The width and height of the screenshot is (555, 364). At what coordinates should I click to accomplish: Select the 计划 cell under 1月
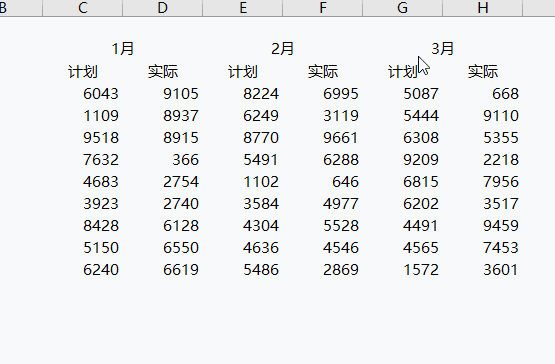[82, 72]
